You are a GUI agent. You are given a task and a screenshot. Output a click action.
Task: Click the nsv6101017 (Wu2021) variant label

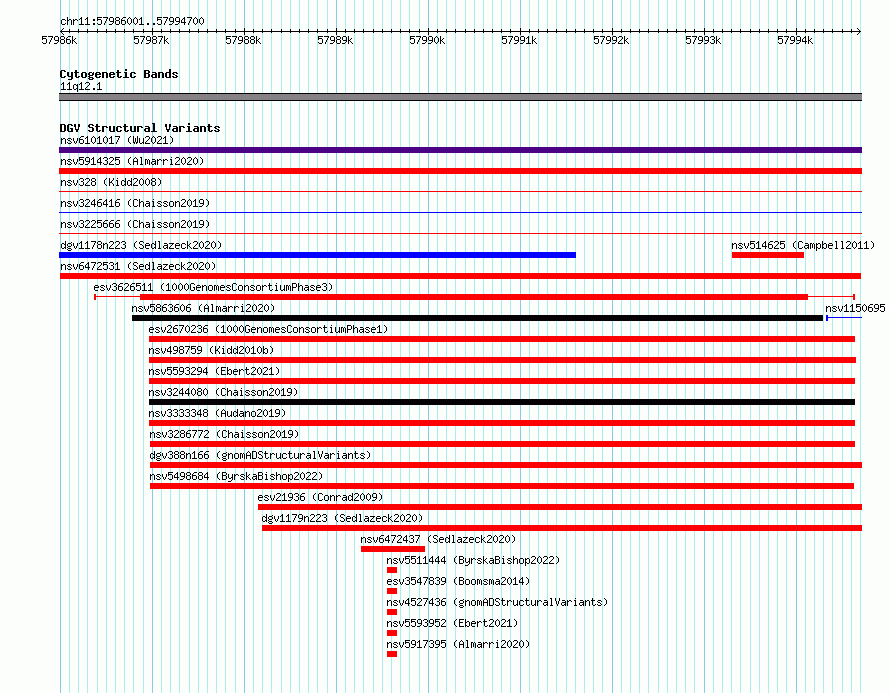117,140
